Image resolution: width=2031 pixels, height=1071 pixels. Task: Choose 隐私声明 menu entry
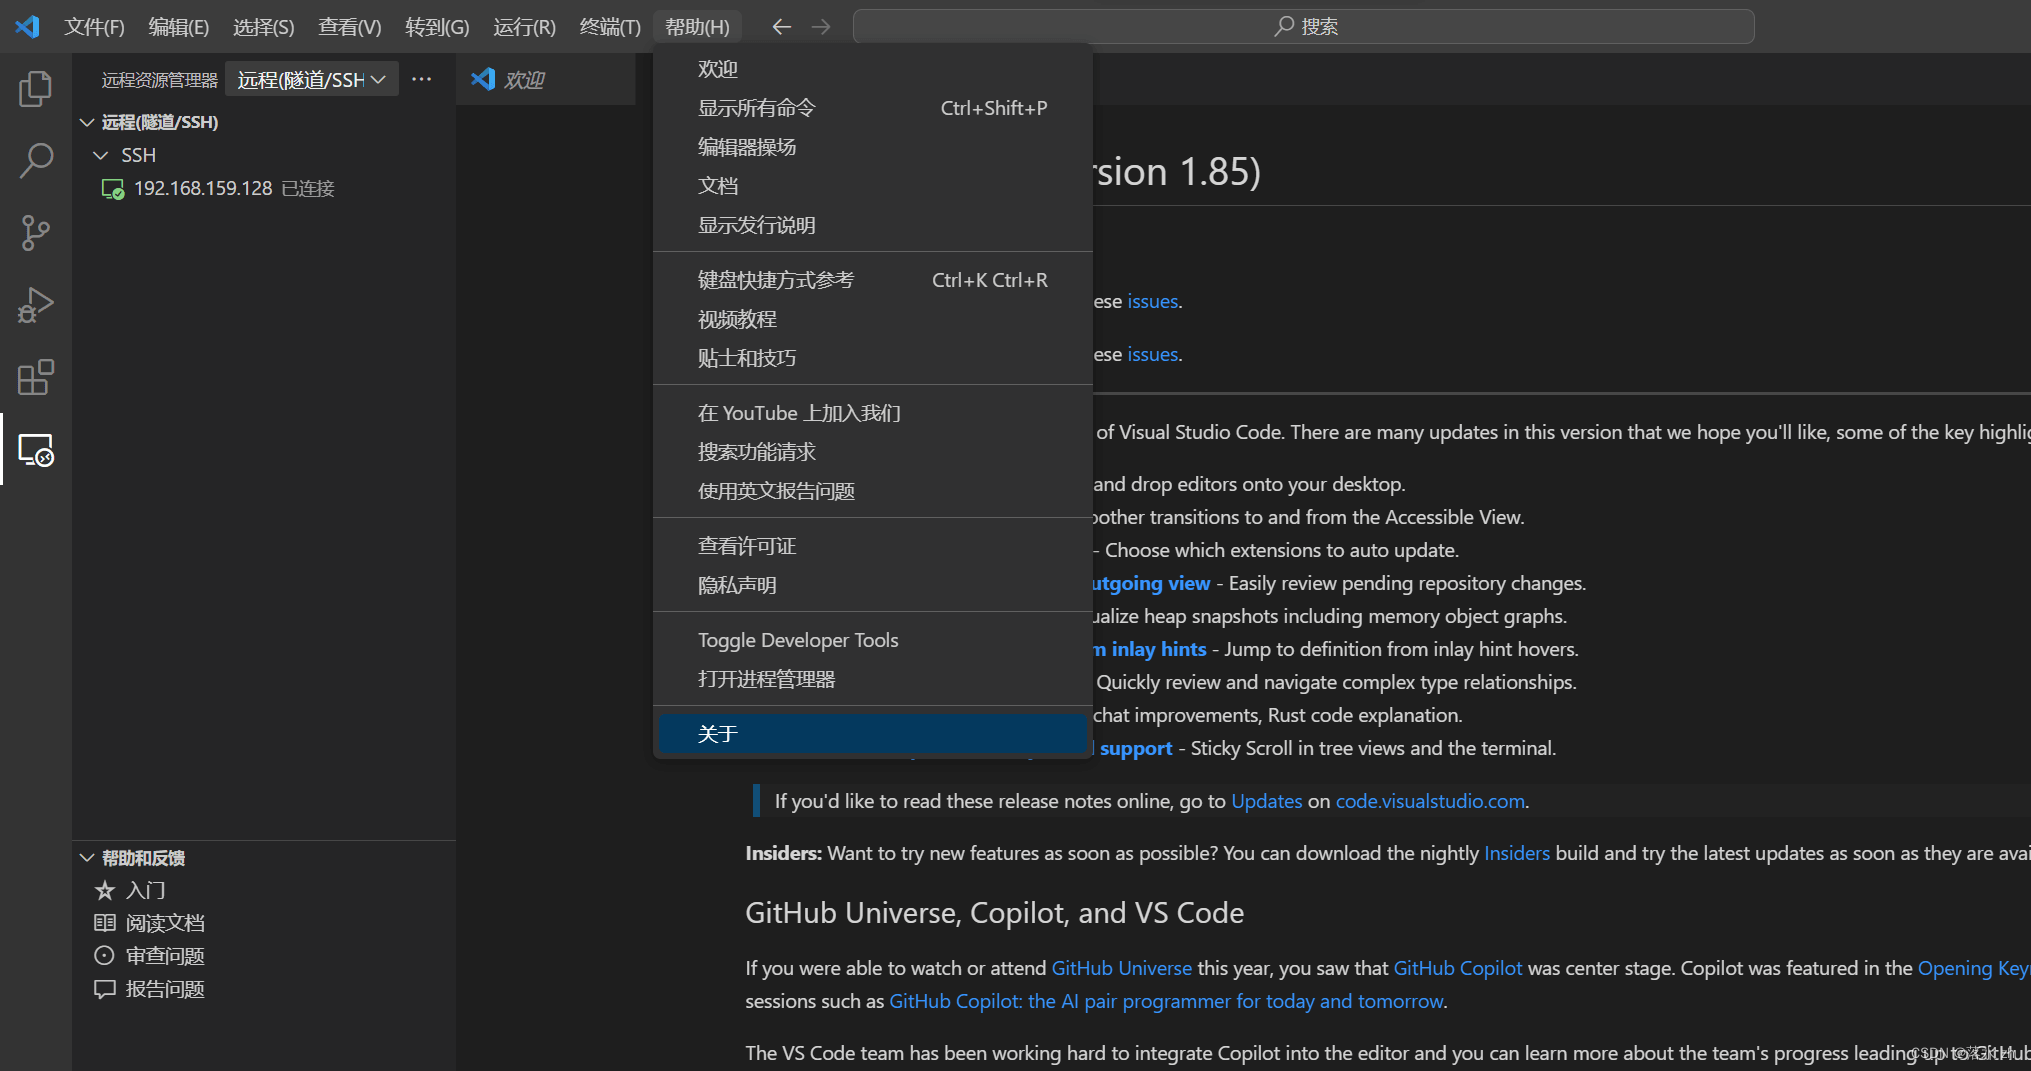click(872, 585)
